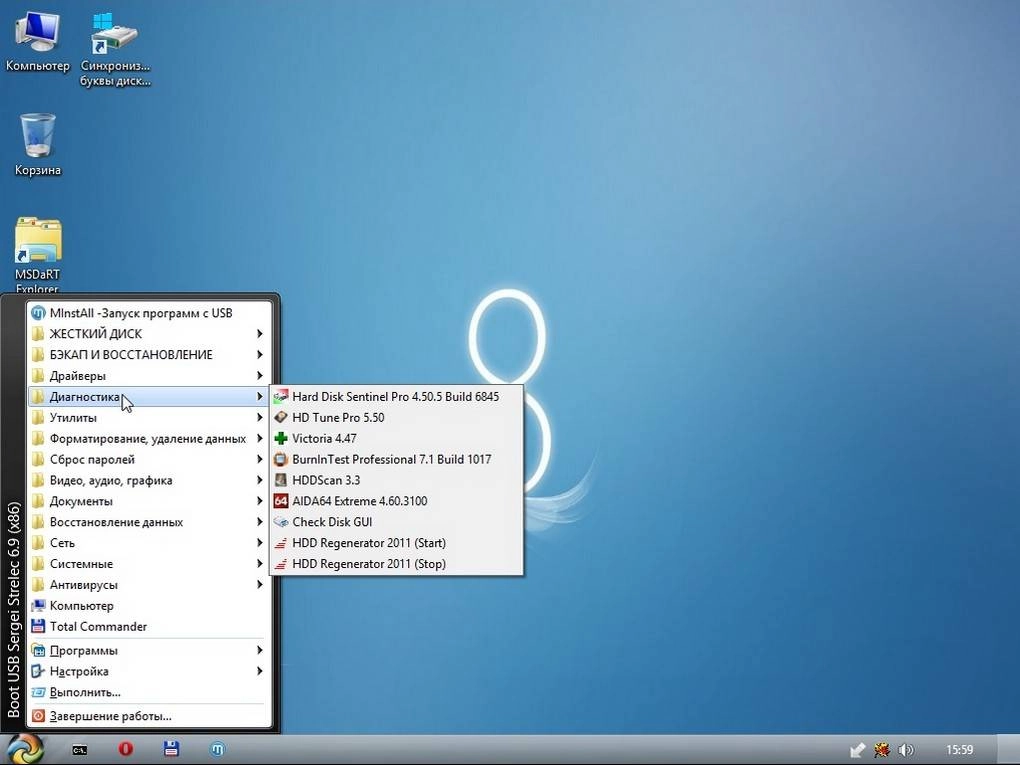
Task: Launch HDDScan 3.3
Action: tap(396, 480)
